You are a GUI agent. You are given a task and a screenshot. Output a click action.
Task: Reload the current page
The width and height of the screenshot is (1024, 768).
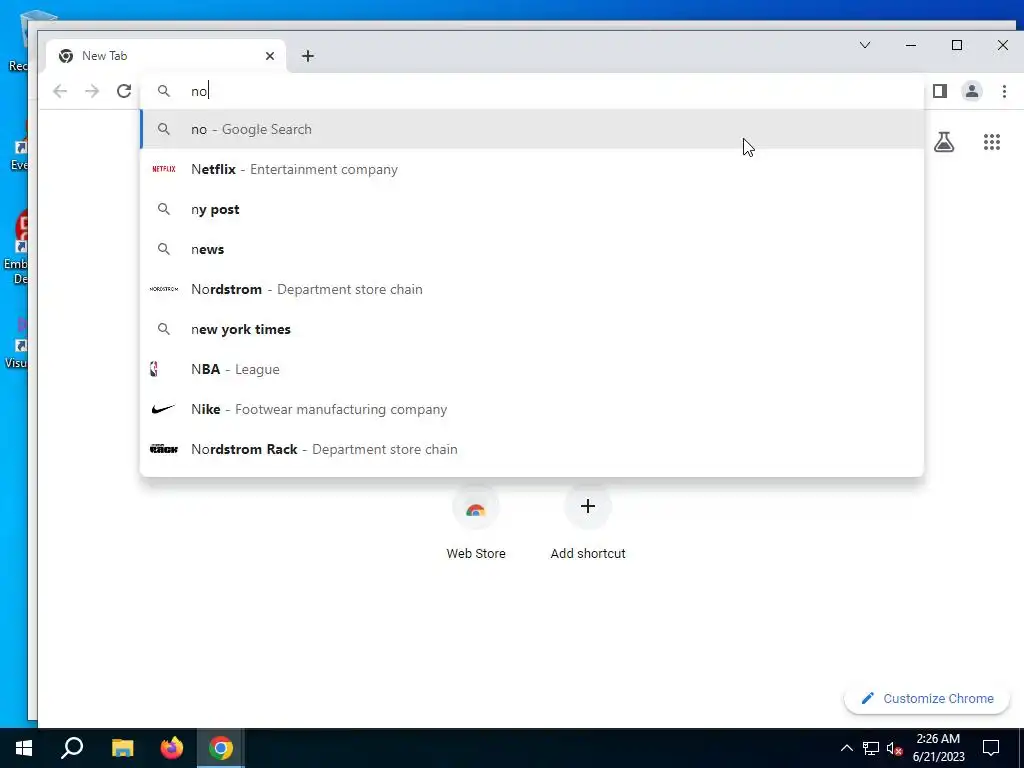coord(124,91)
